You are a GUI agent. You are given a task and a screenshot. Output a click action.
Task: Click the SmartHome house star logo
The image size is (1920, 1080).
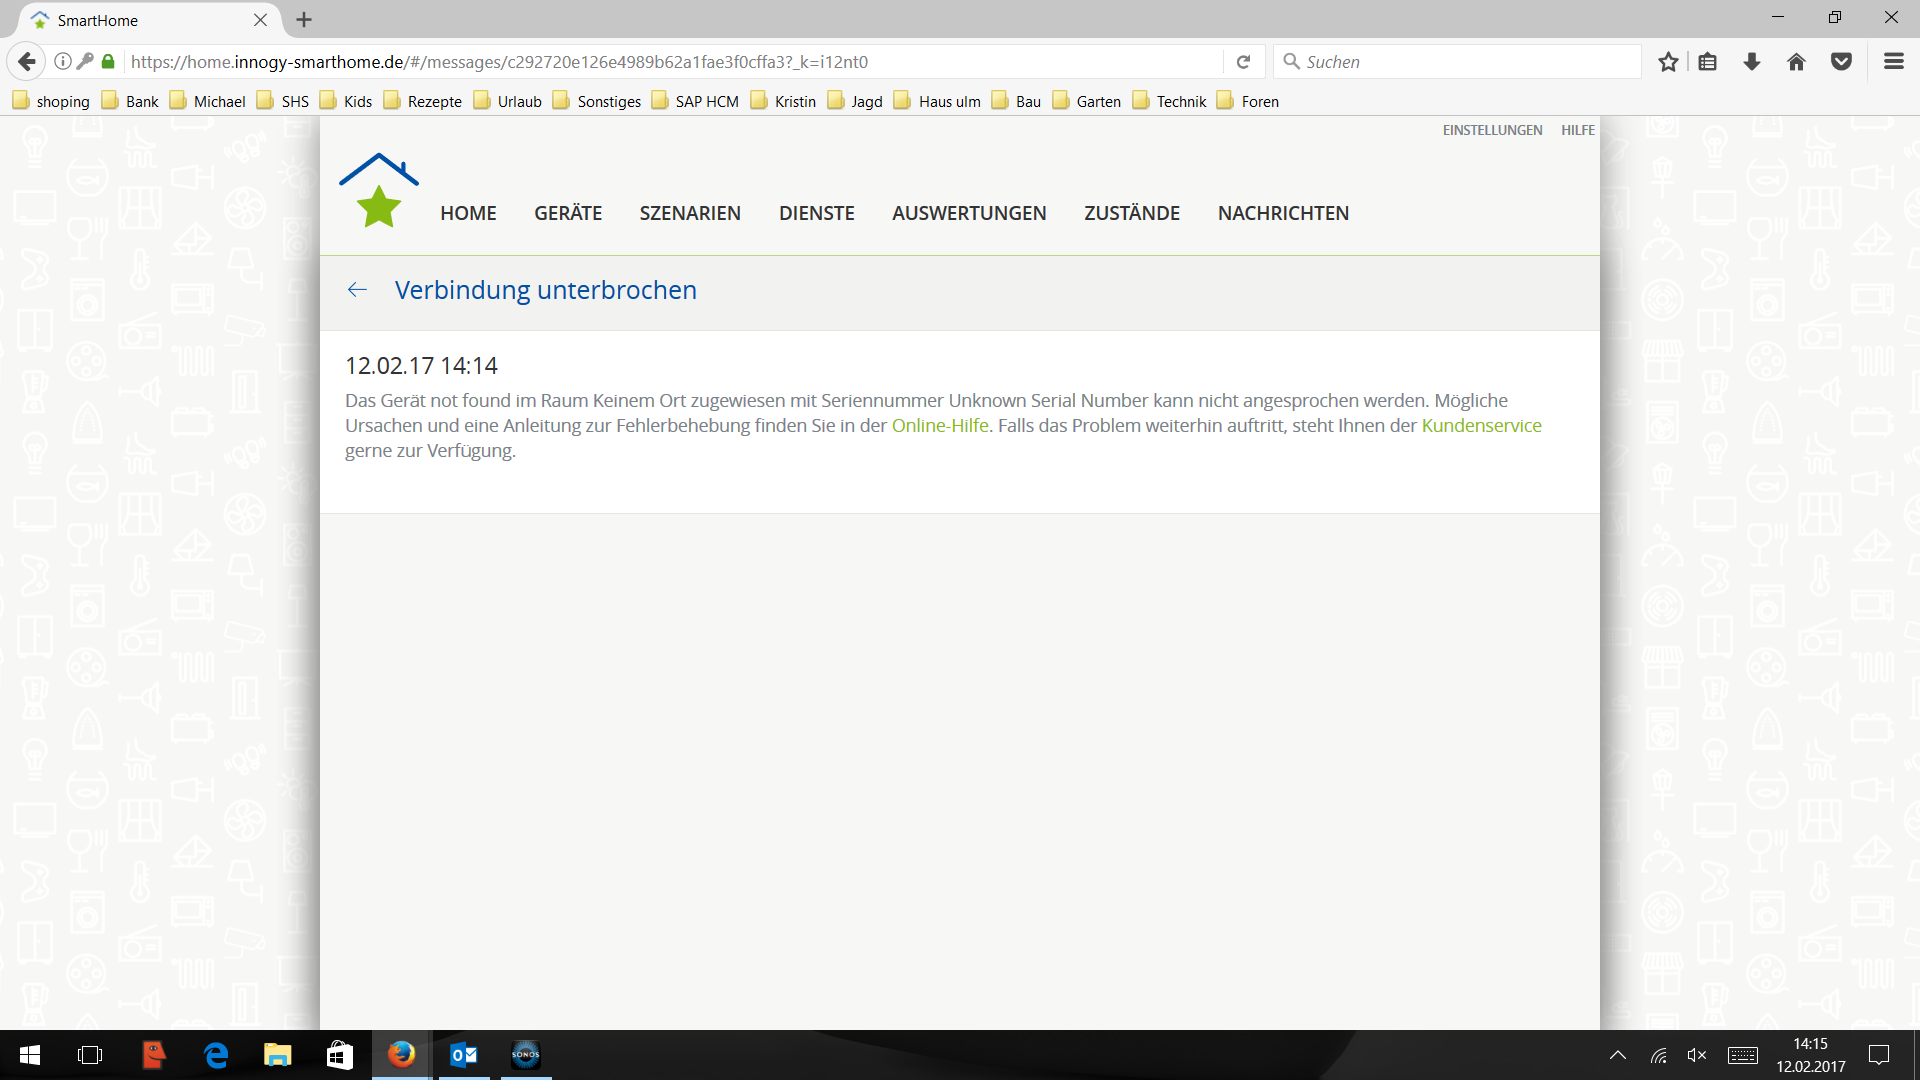pyautogui.click(x=378, y=192)
